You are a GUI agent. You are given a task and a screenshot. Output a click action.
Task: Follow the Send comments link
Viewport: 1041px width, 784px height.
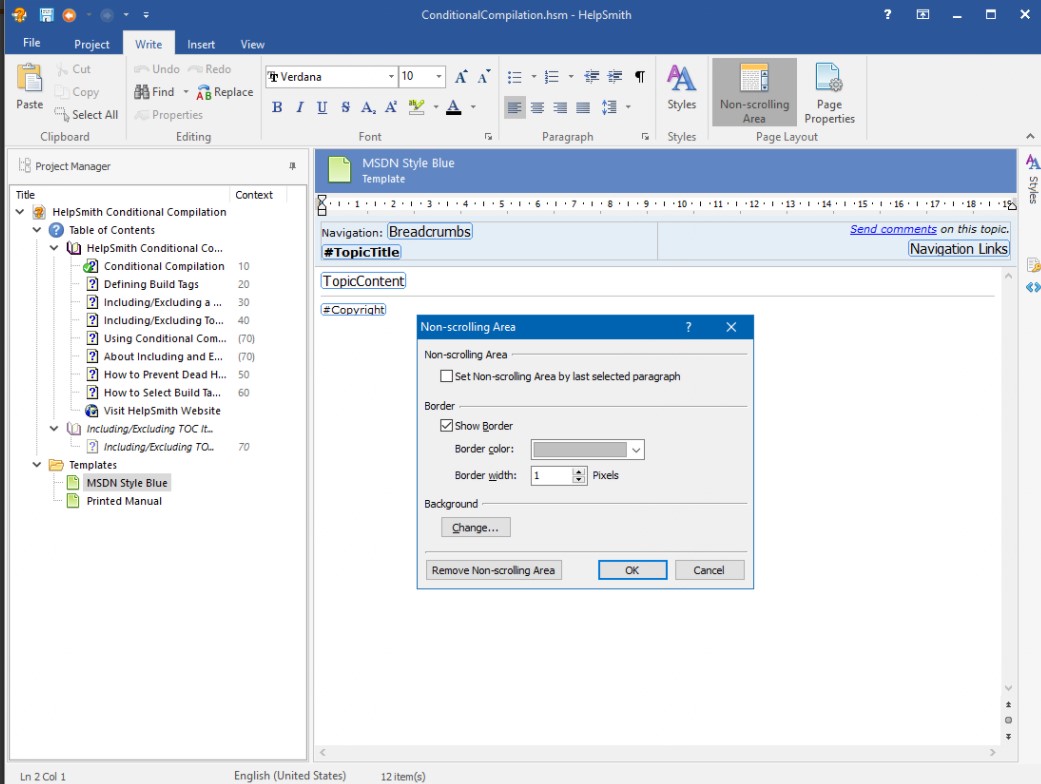tap(893, 229)
